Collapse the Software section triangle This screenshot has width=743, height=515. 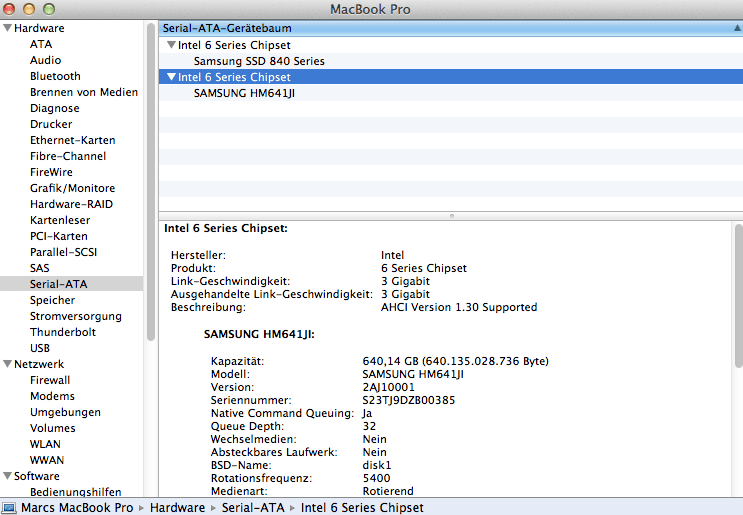pos(8,476)
